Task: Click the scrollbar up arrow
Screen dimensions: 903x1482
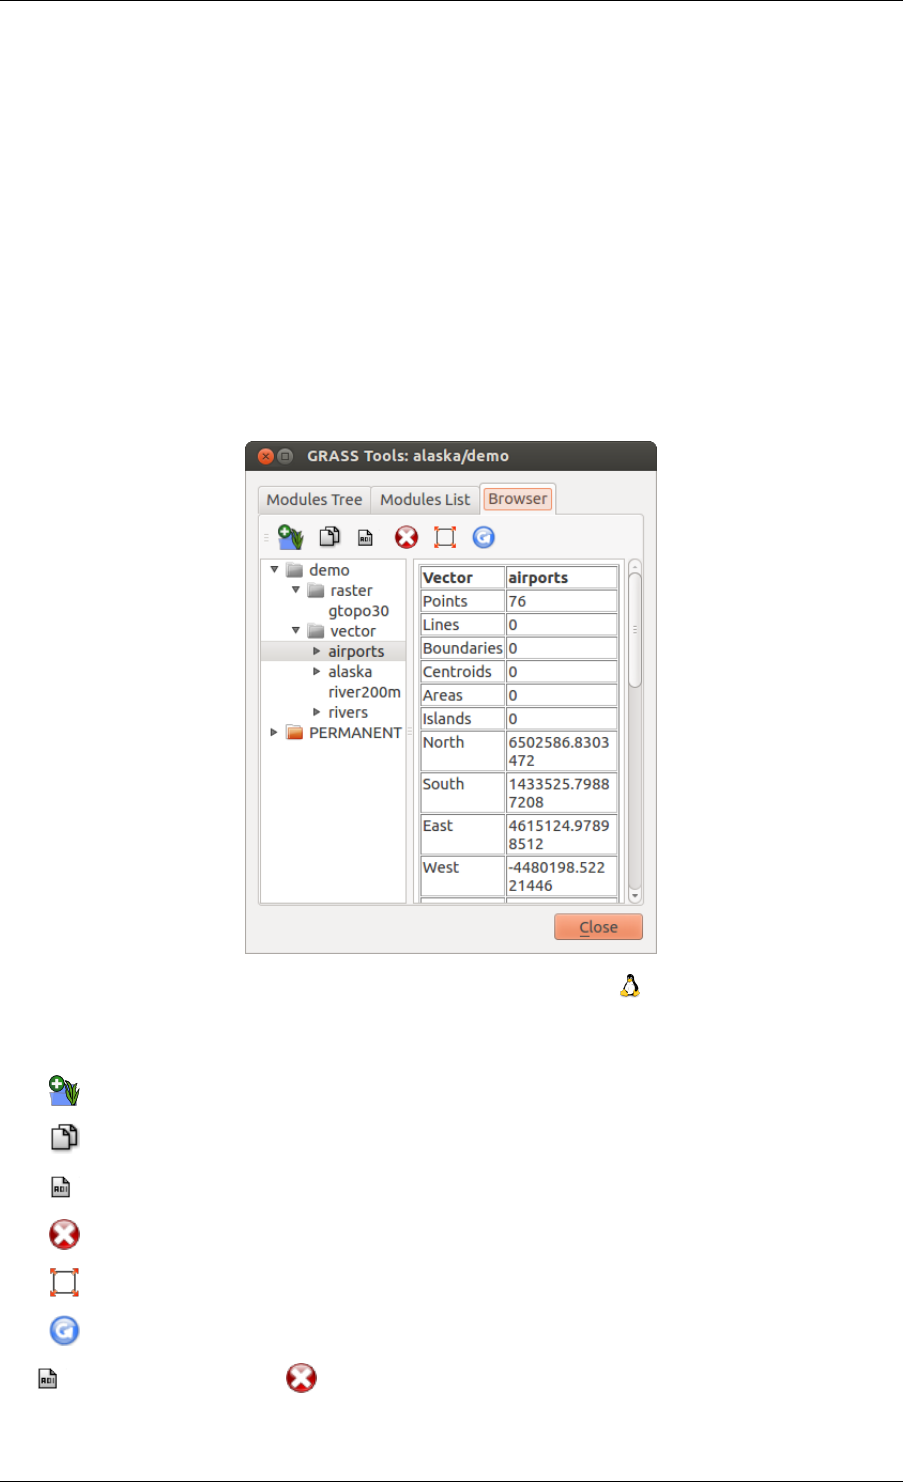Action: tap(634, 566)
